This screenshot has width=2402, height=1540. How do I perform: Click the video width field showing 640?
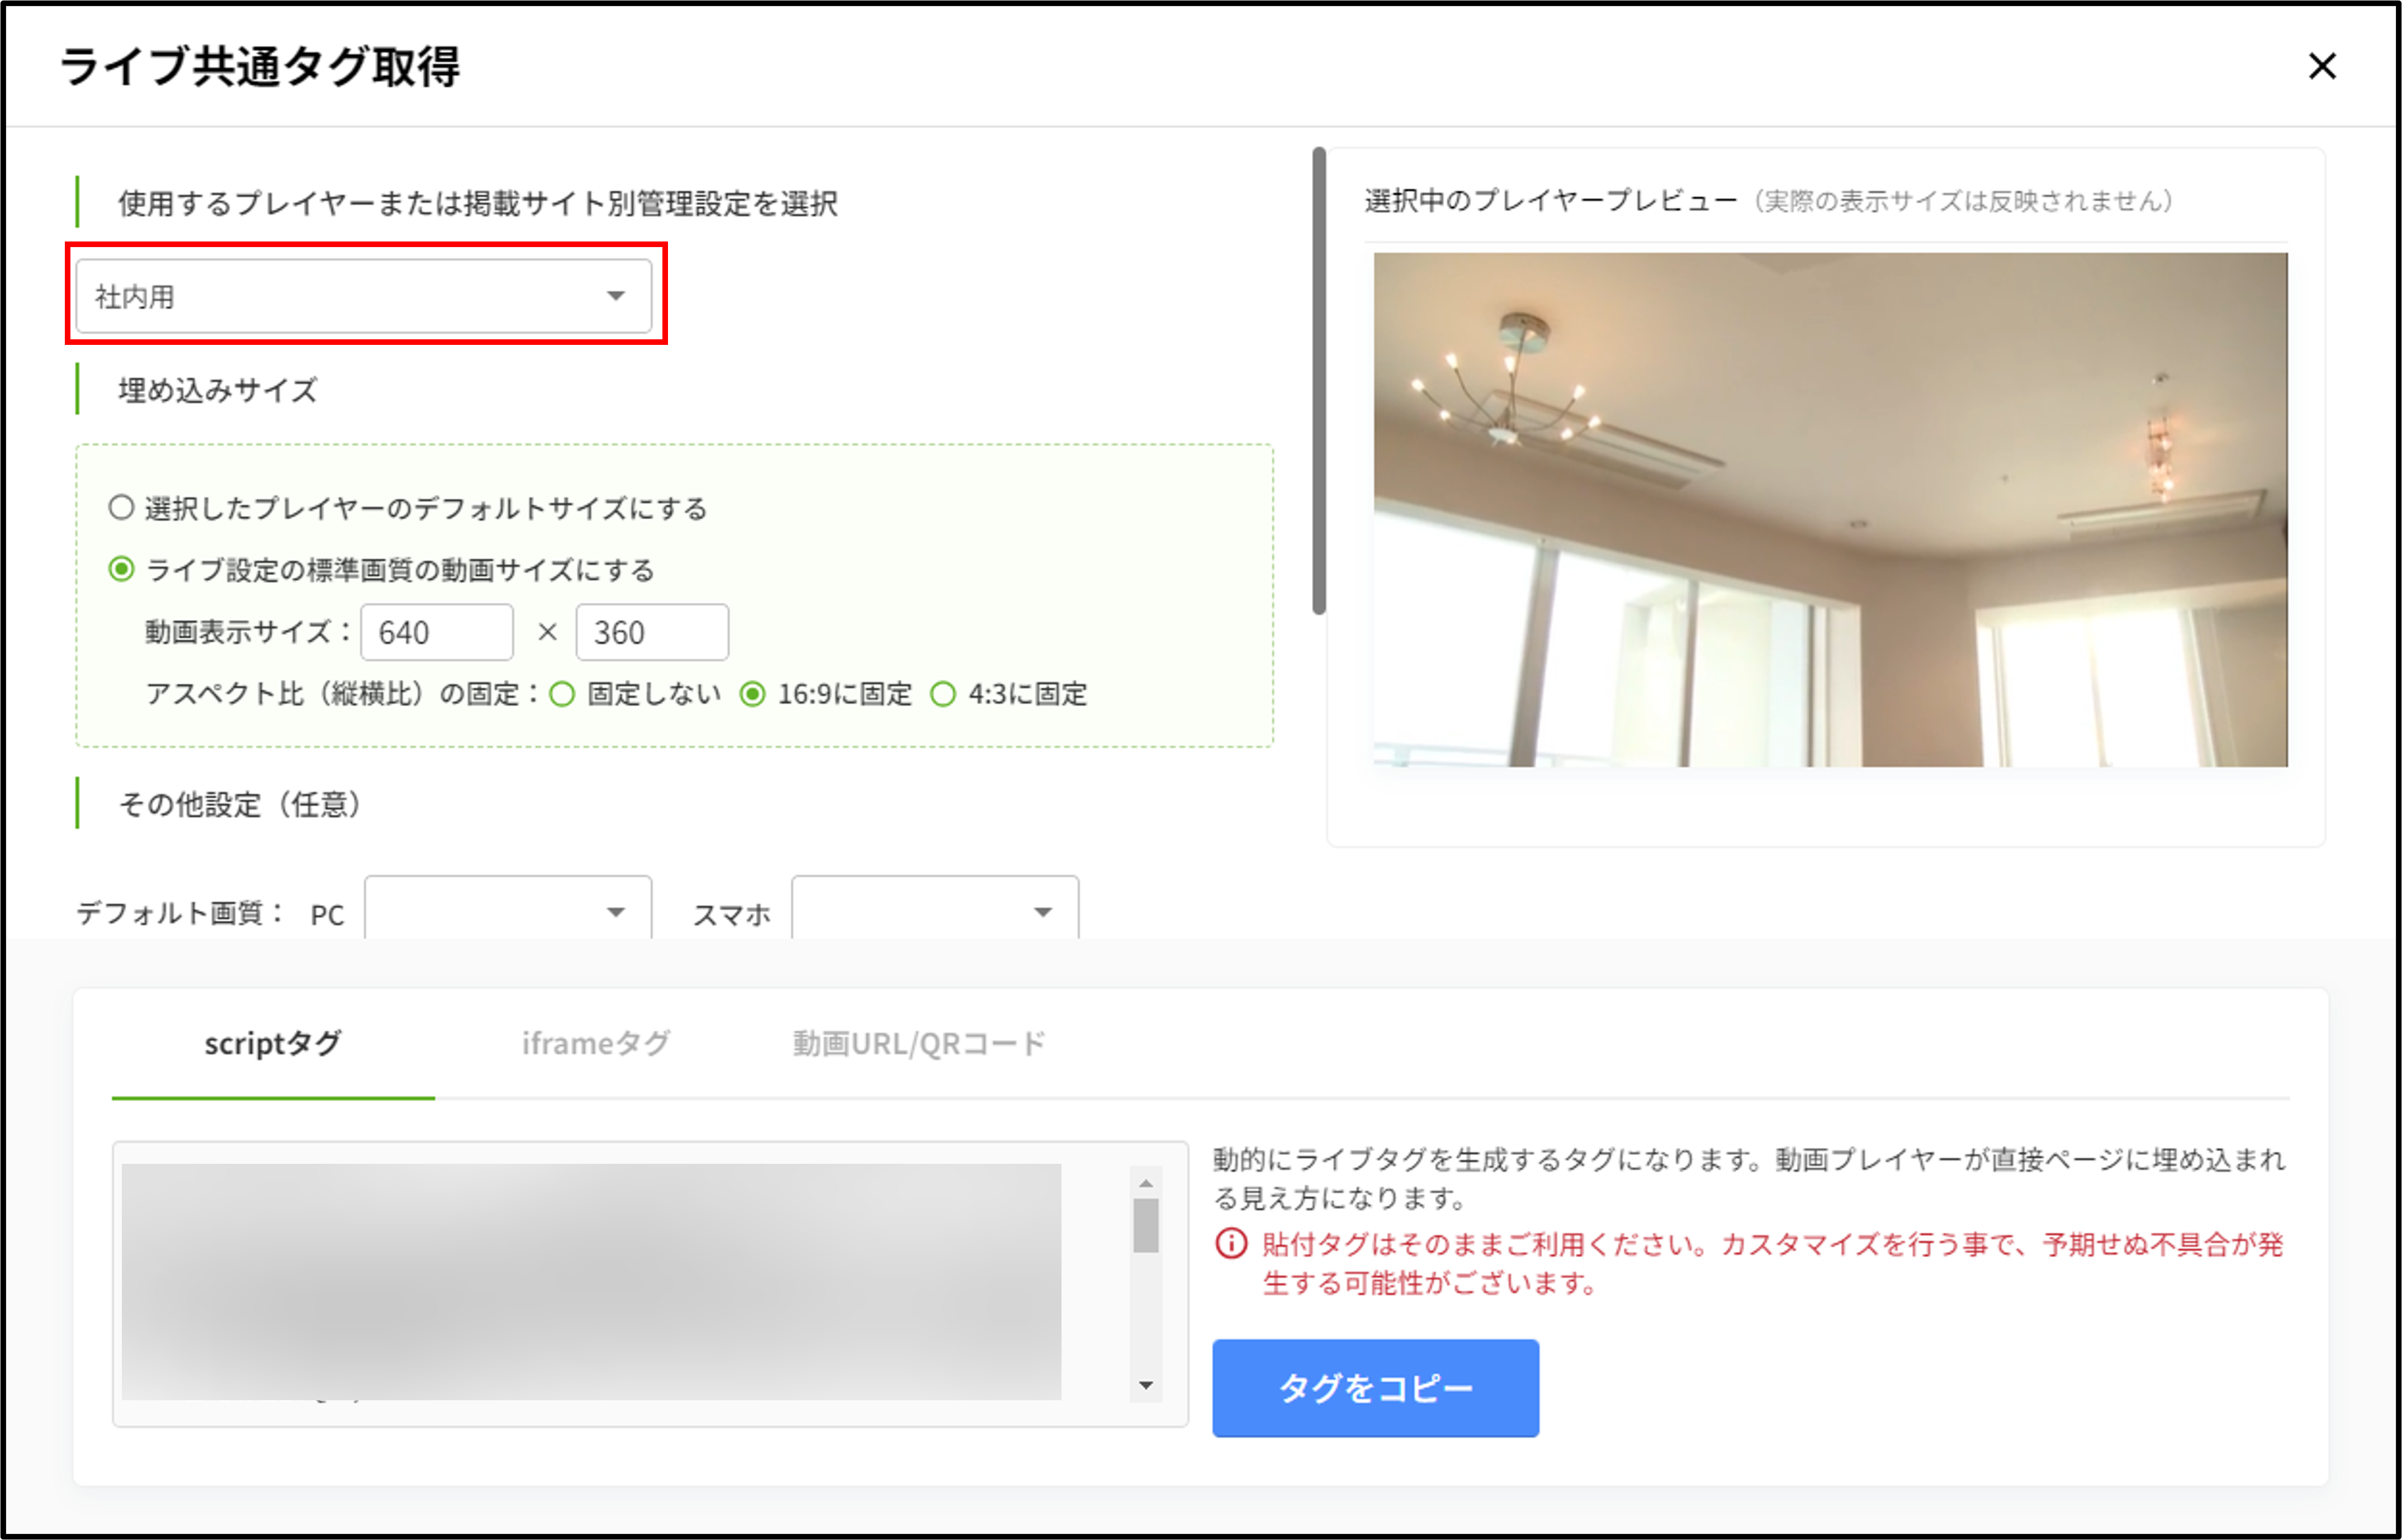pyautogui.click(x=437, y=632)
